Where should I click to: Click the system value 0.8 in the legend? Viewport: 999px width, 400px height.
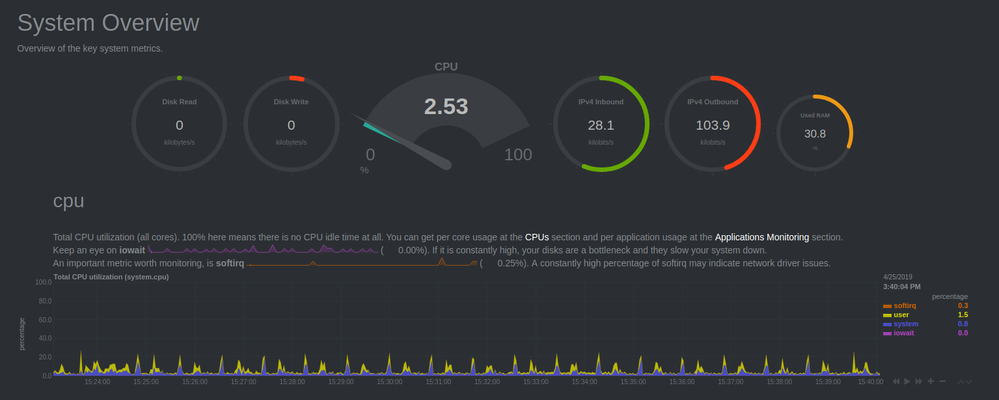(x=963, y=324)
